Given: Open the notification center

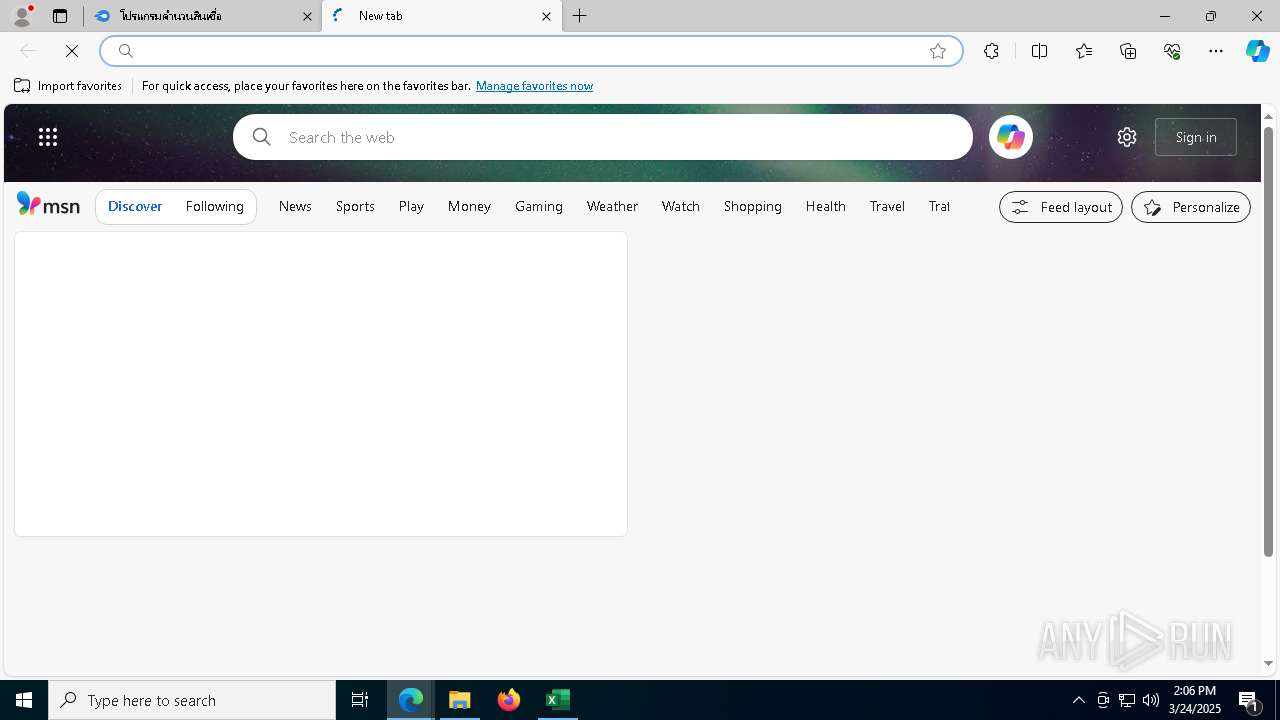Looking at the screenshot, I should [1248, 700].
